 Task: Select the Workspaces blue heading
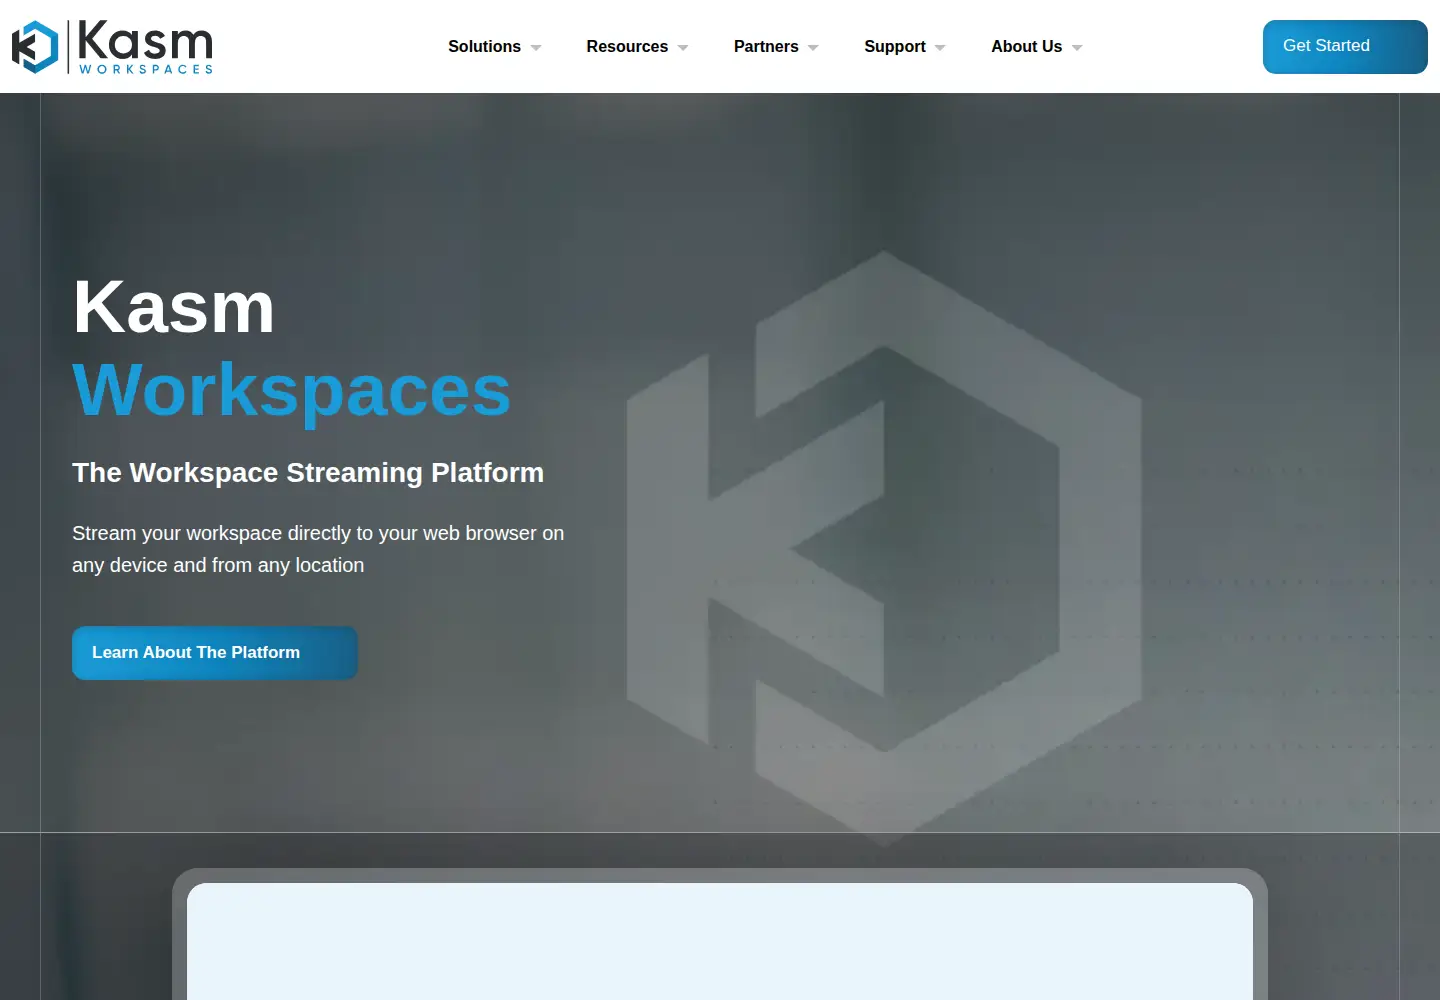[x=292, y=390]
